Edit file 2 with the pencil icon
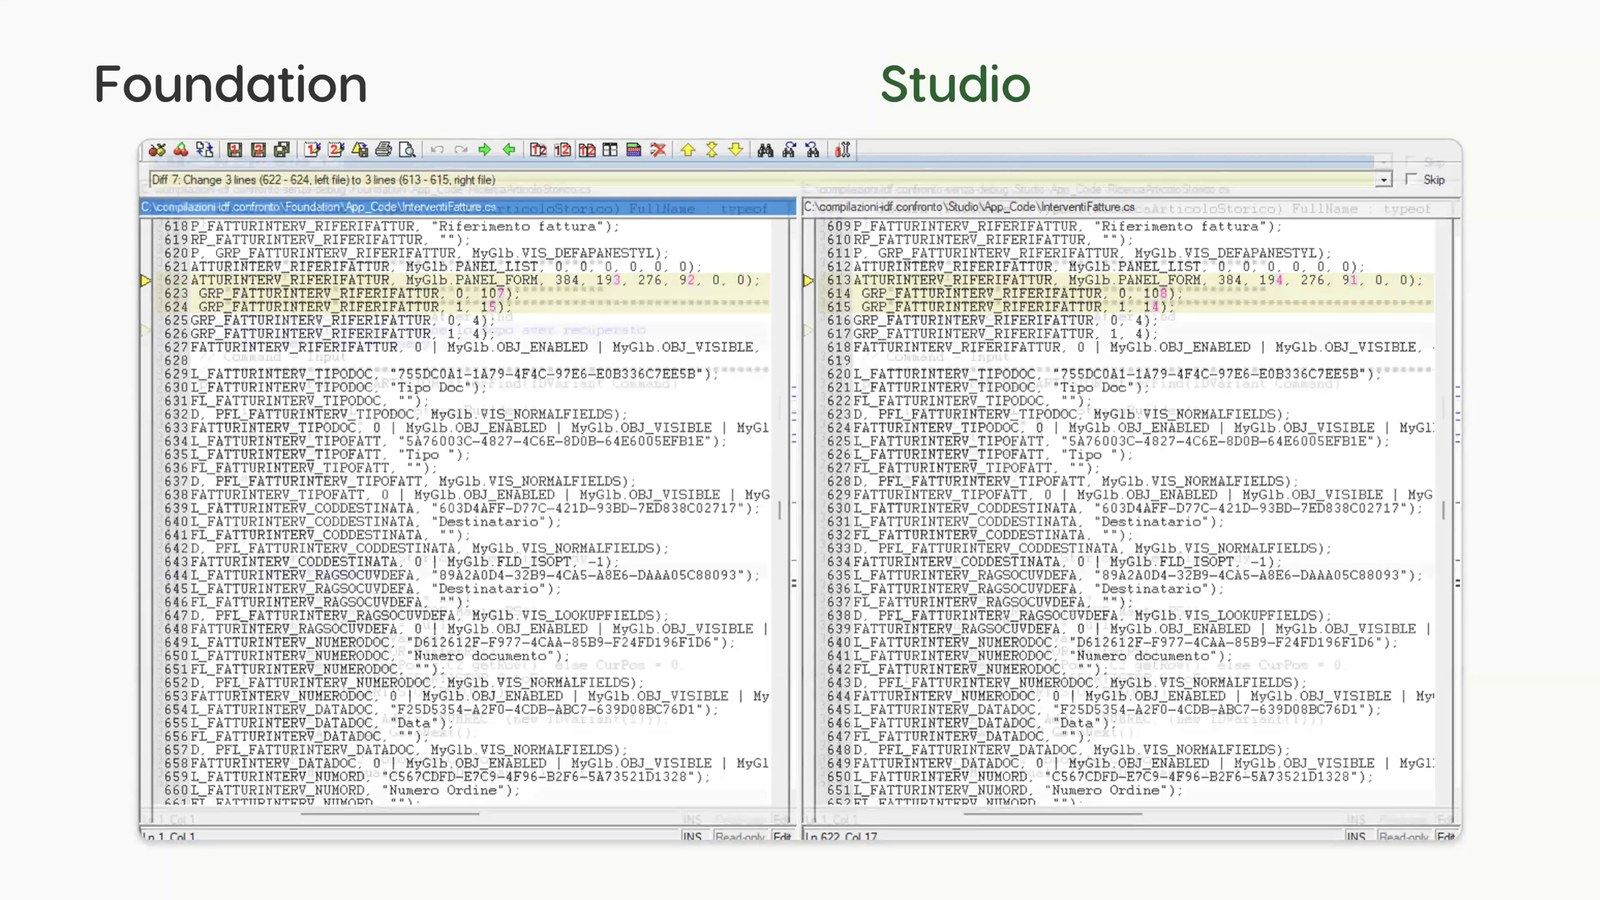The image size is (1600, 900). point(337,150)
